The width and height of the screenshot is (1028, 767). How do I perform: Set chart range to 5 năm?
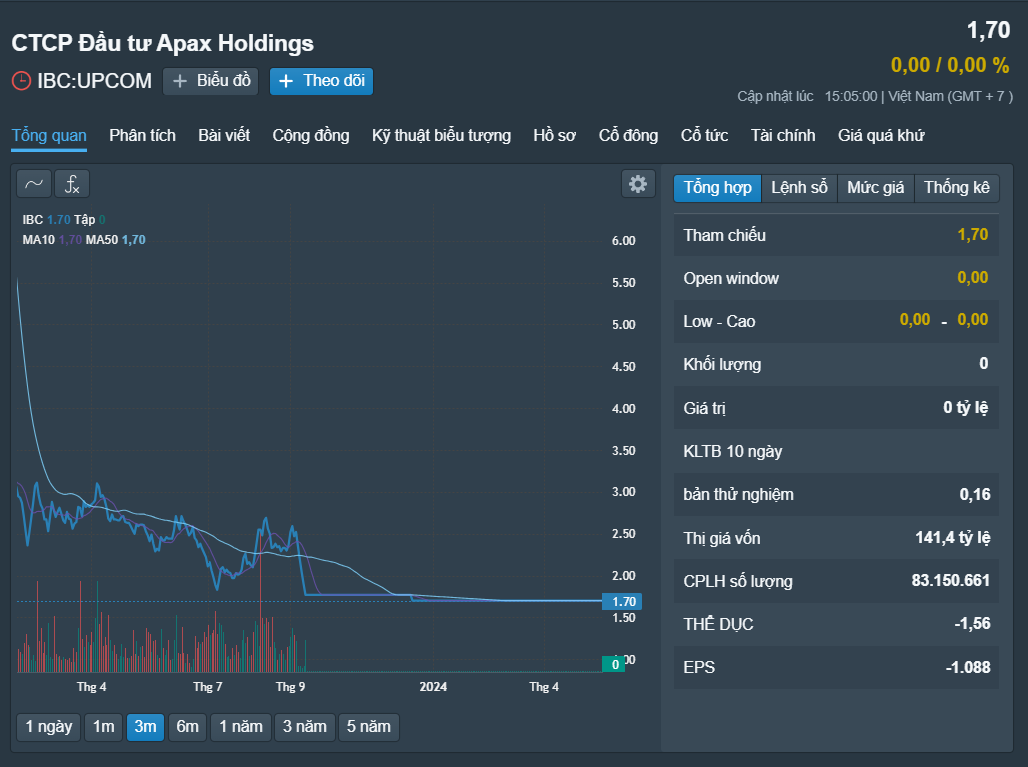point(368,727)
